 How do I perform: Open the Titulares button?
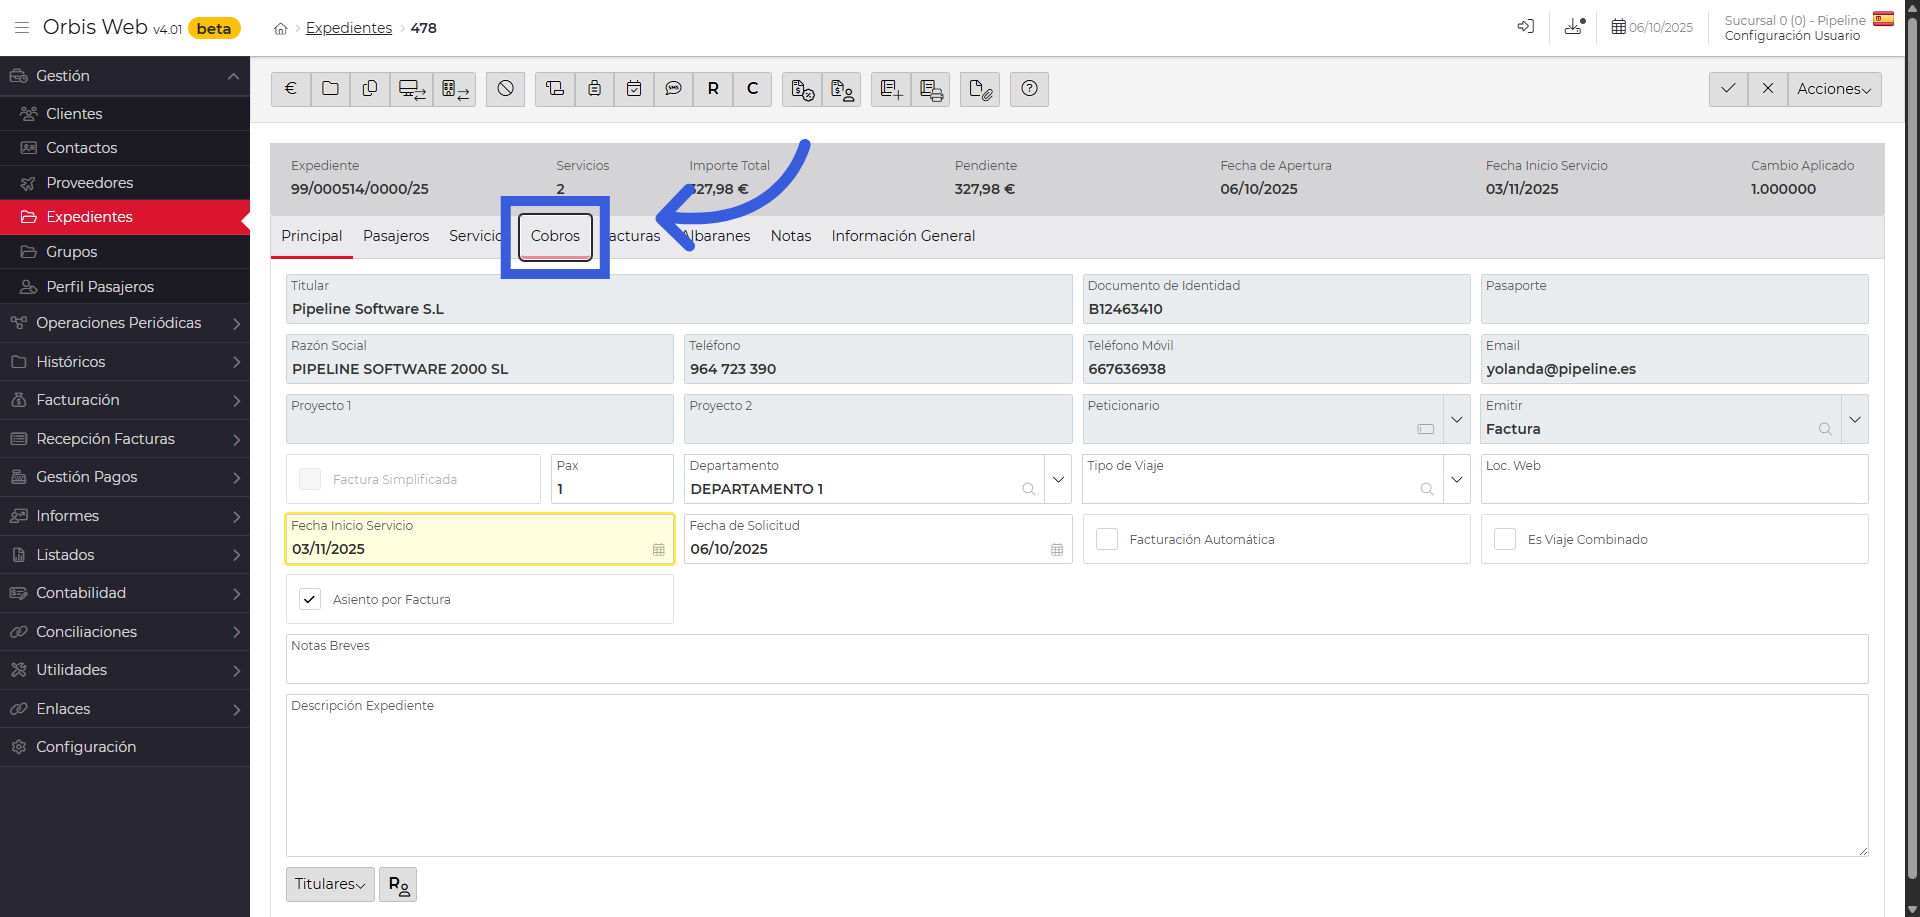tap(330, 884)
